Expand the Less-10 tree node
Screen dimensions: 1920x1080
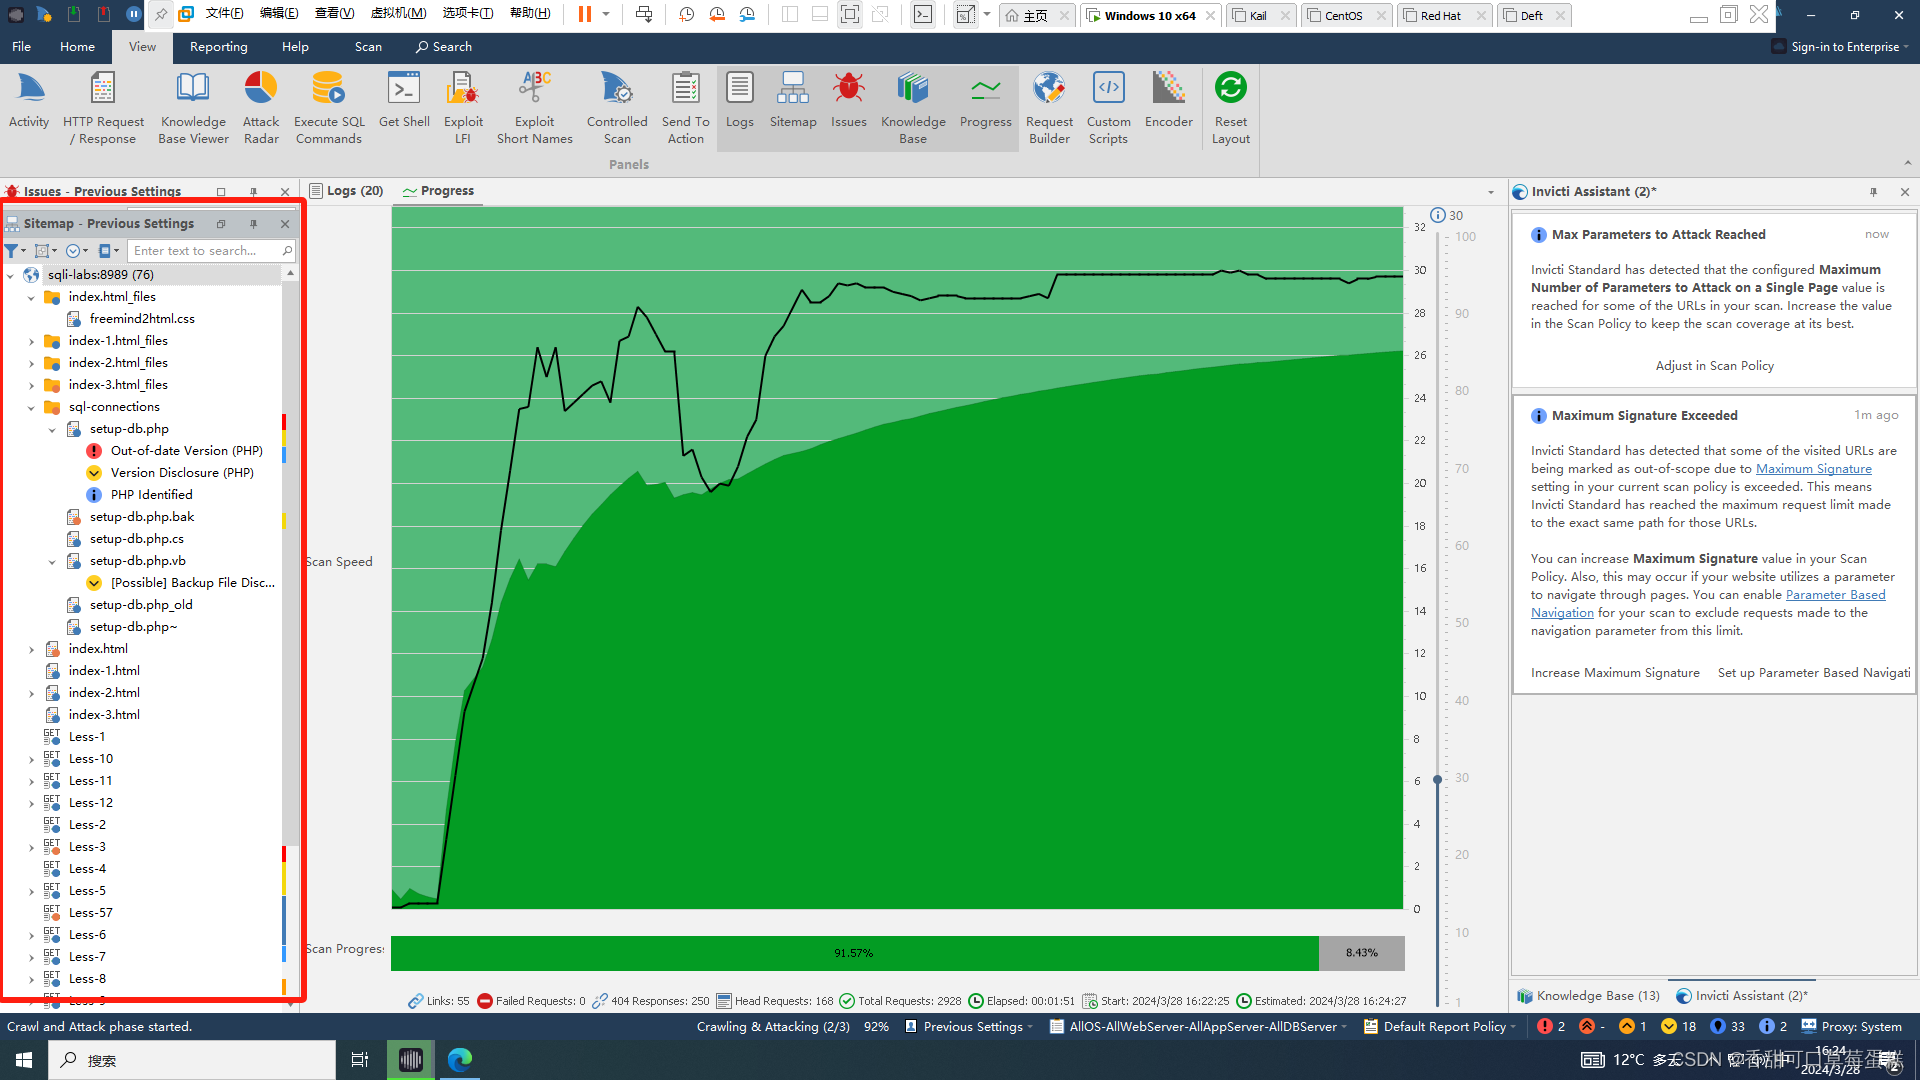tap(31, 759)
